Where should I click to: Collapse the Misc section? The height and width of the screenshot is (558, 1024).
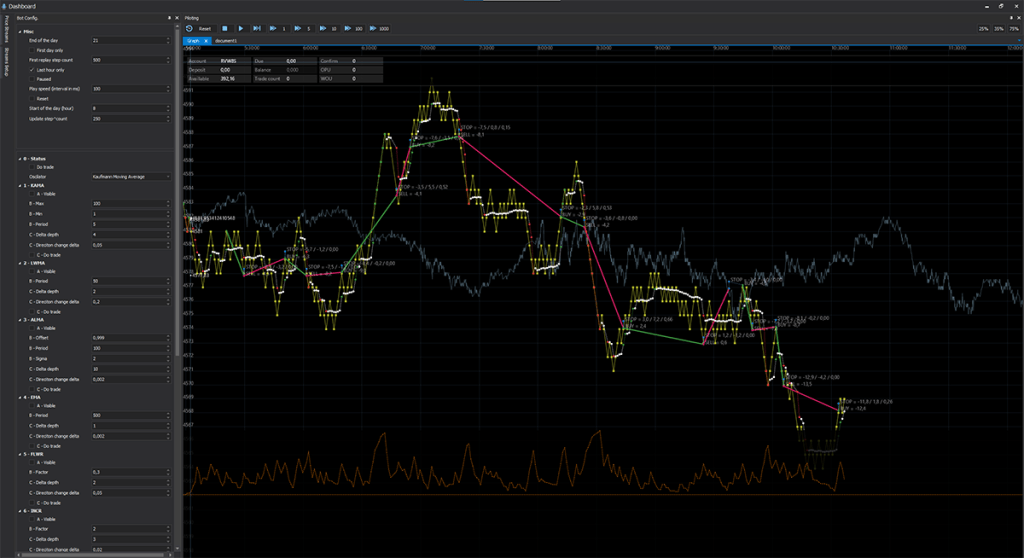pos(19,31)
